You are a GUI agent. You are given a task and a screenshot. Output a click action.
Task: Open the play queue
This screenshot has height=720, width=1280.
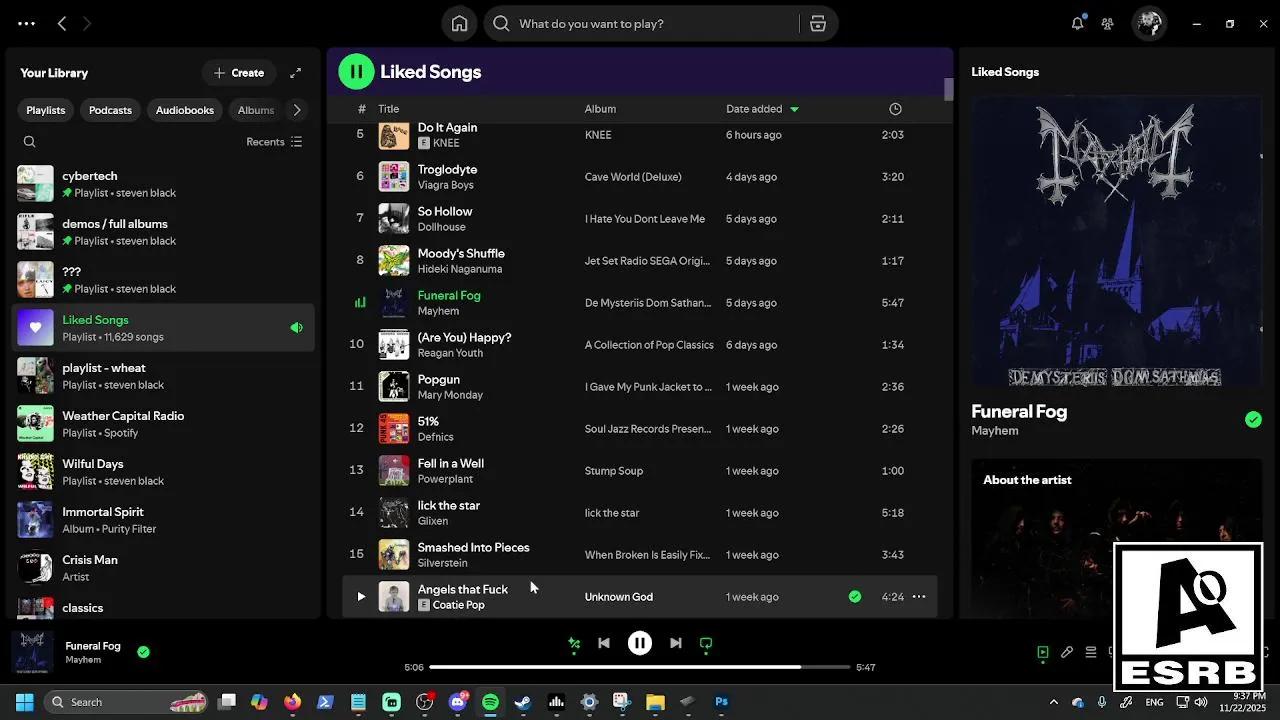[x=1091, y=652]
